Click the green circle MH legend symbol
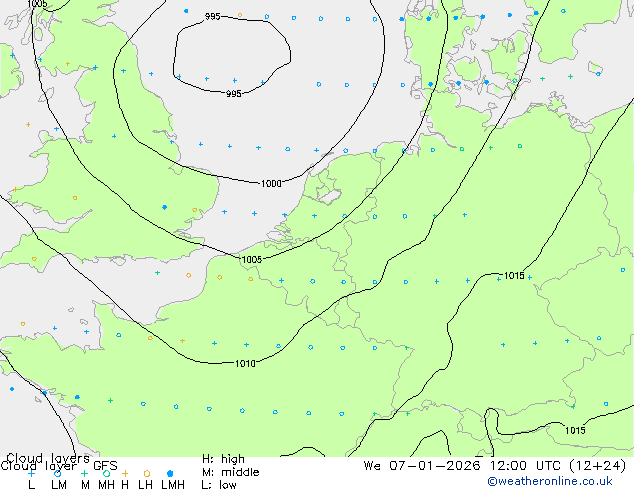The height and width of the screenshot is (490, 634). coord(106,473)
